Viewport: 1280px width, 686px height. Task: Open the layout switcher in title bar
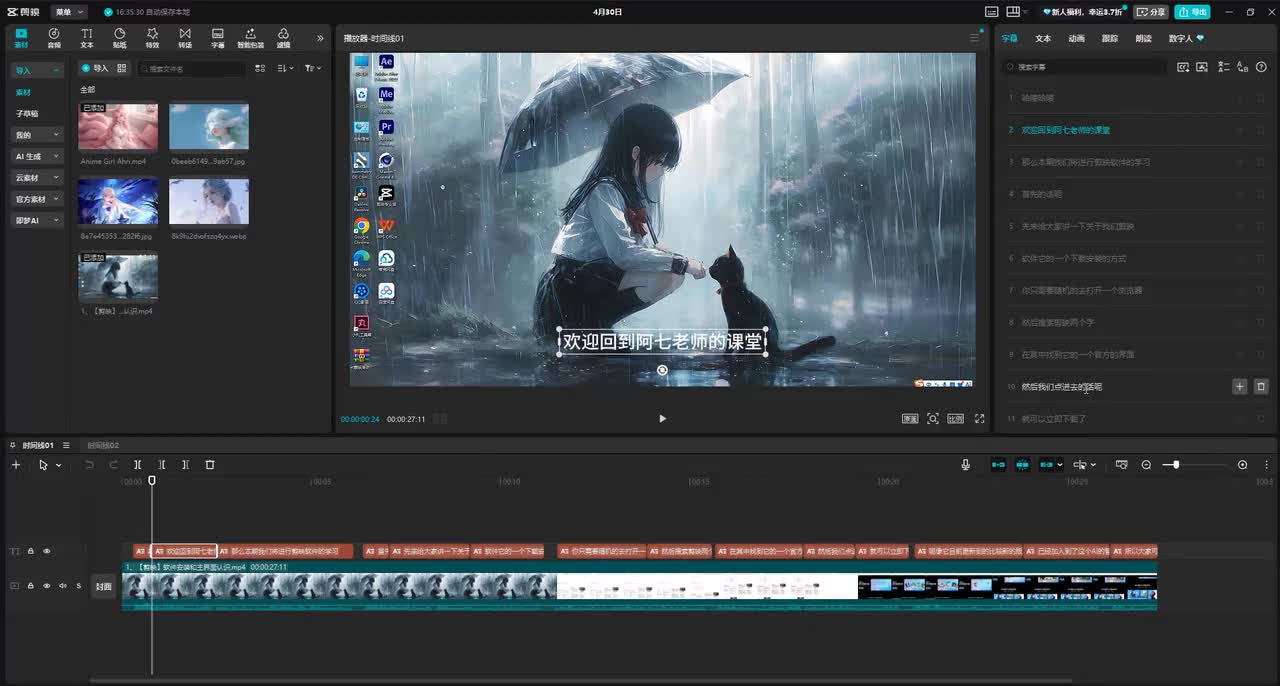tap(1017, 12)
